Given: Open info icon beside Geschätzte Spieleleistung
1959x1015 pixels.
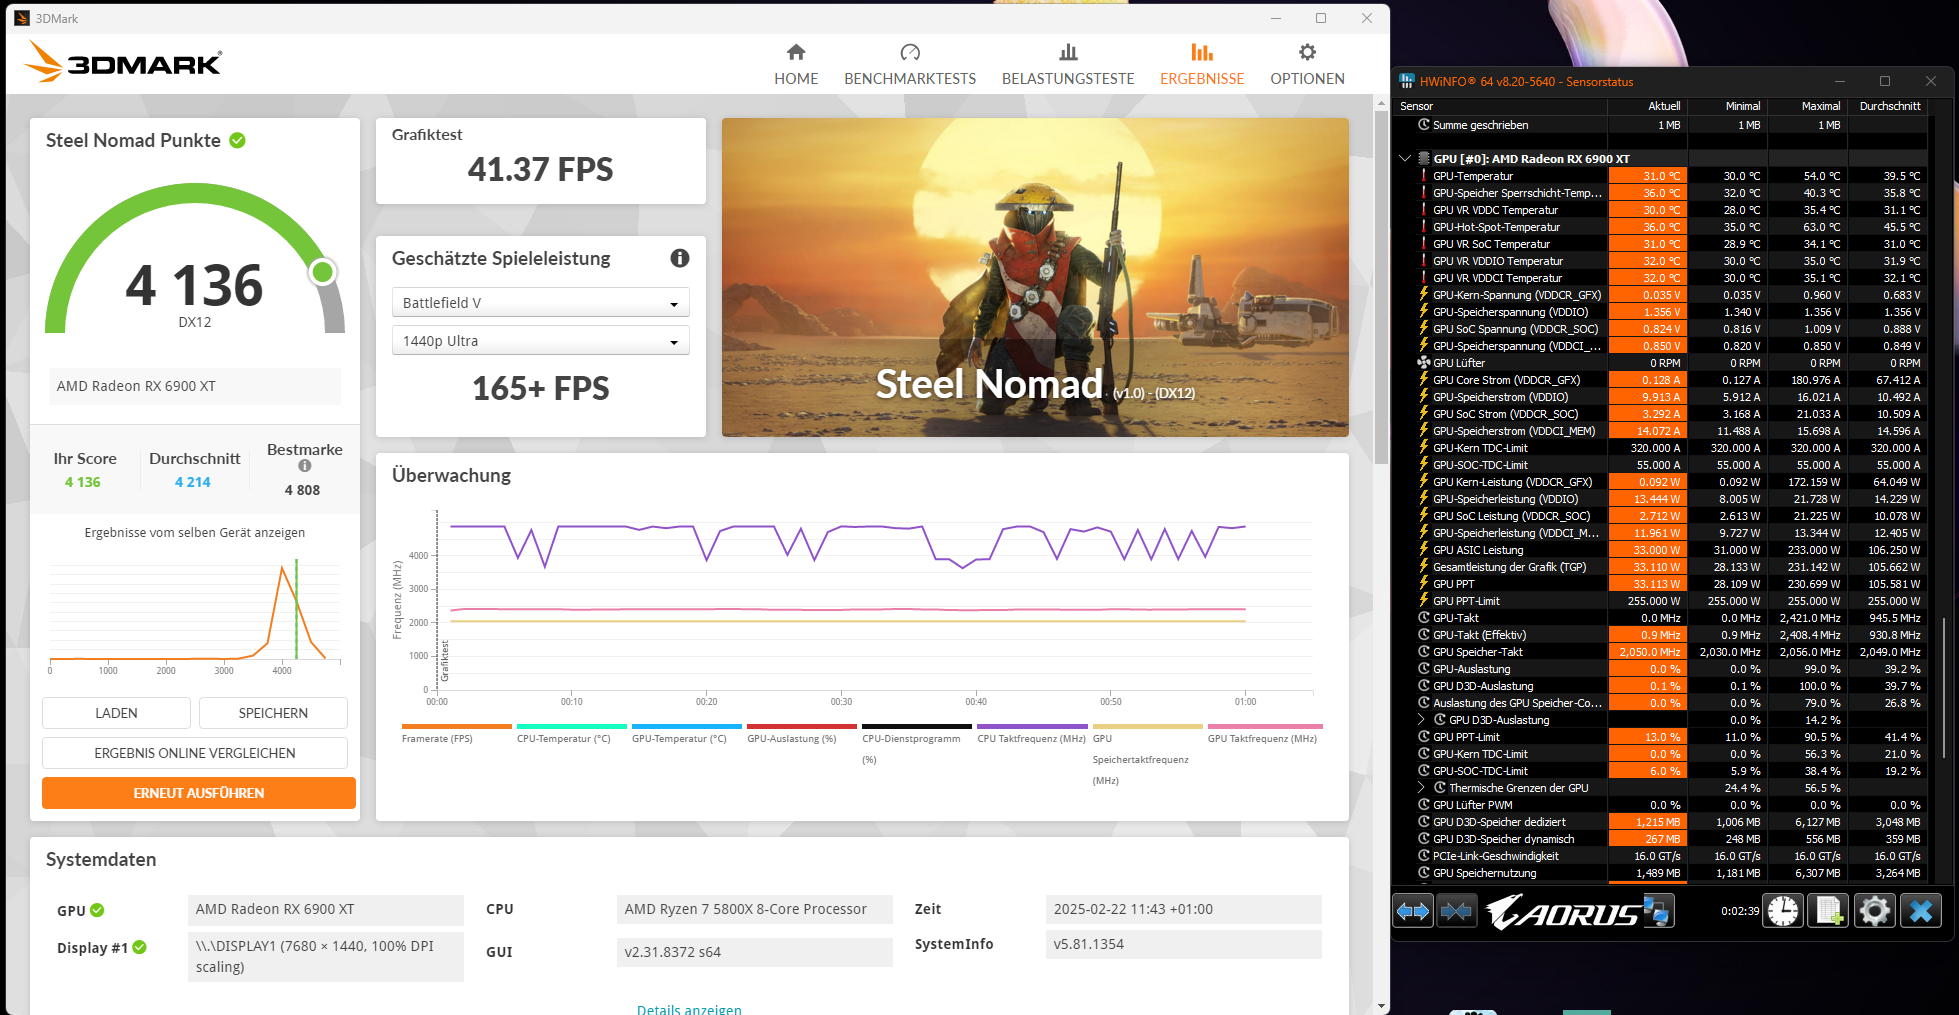Looking at the screenshot, I should pos(680,258).
